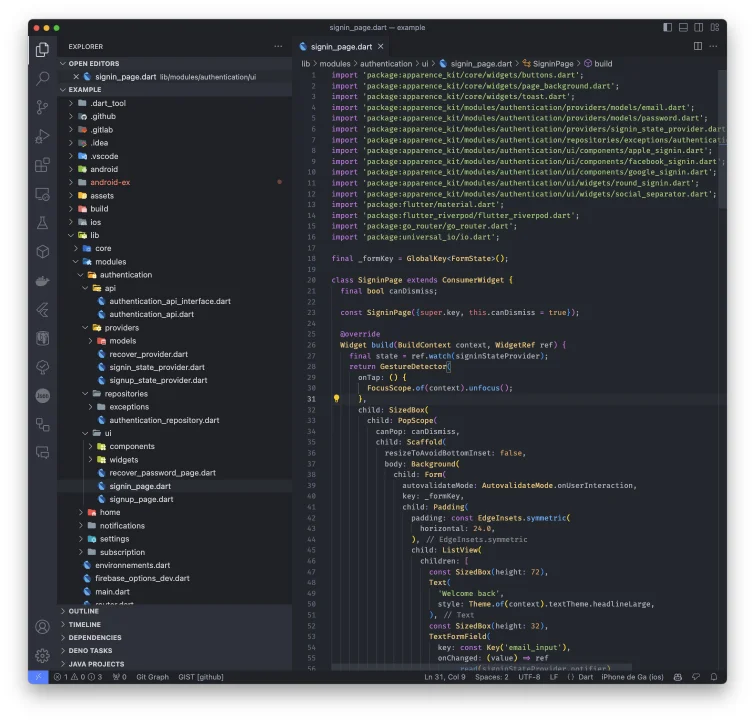This screenshot has height=721, width=755.
Task: Open the Remote Explorer icon
Action: (42, 194)
